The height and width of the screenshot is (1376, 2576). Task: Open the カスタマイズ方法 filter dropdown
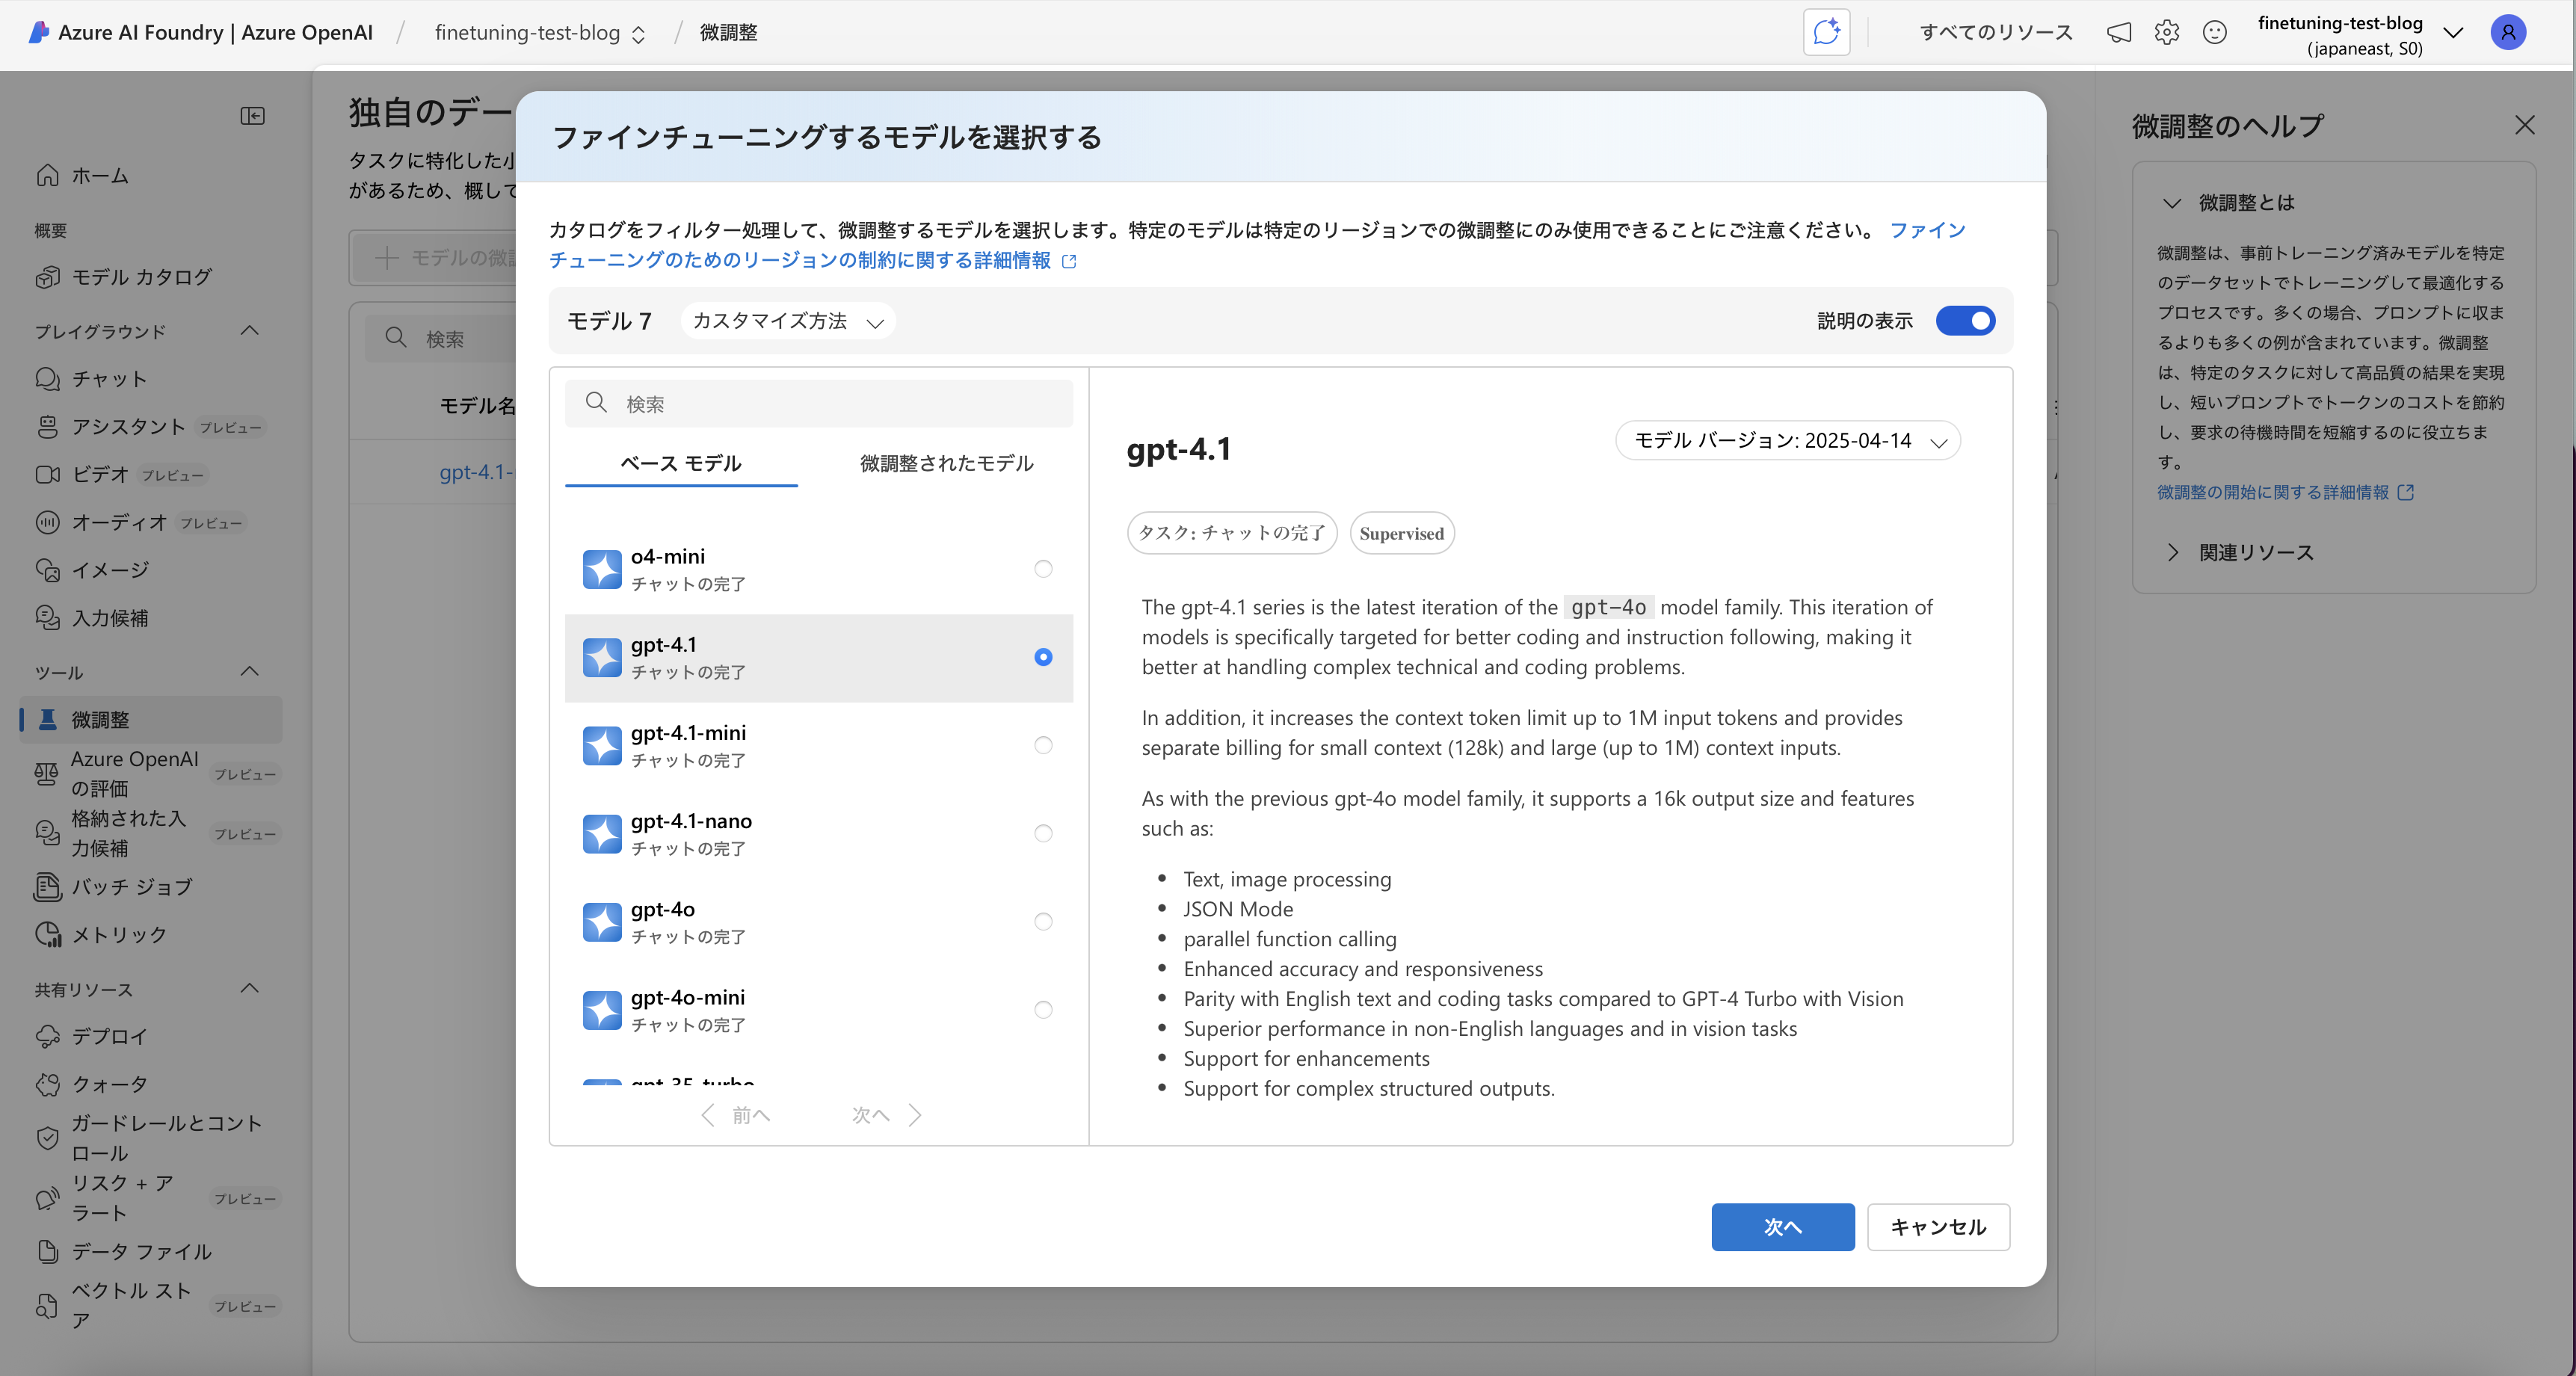coord(788,321)
